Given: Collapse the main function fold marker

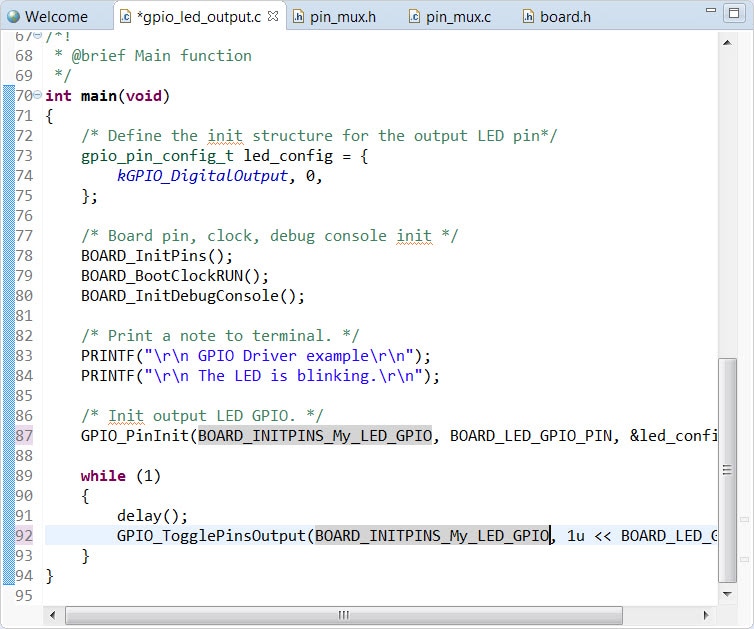Looking at the screenshot, I should [37, 96].
